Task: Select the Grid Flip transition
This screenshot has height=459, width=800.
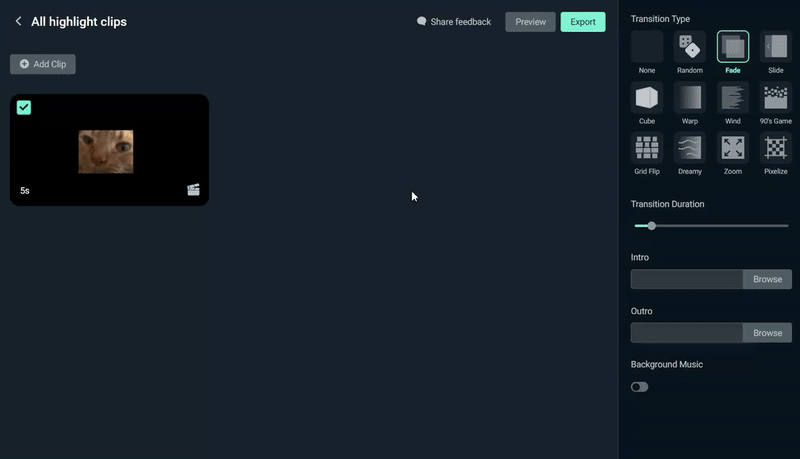Action: (x=646, y=148)
